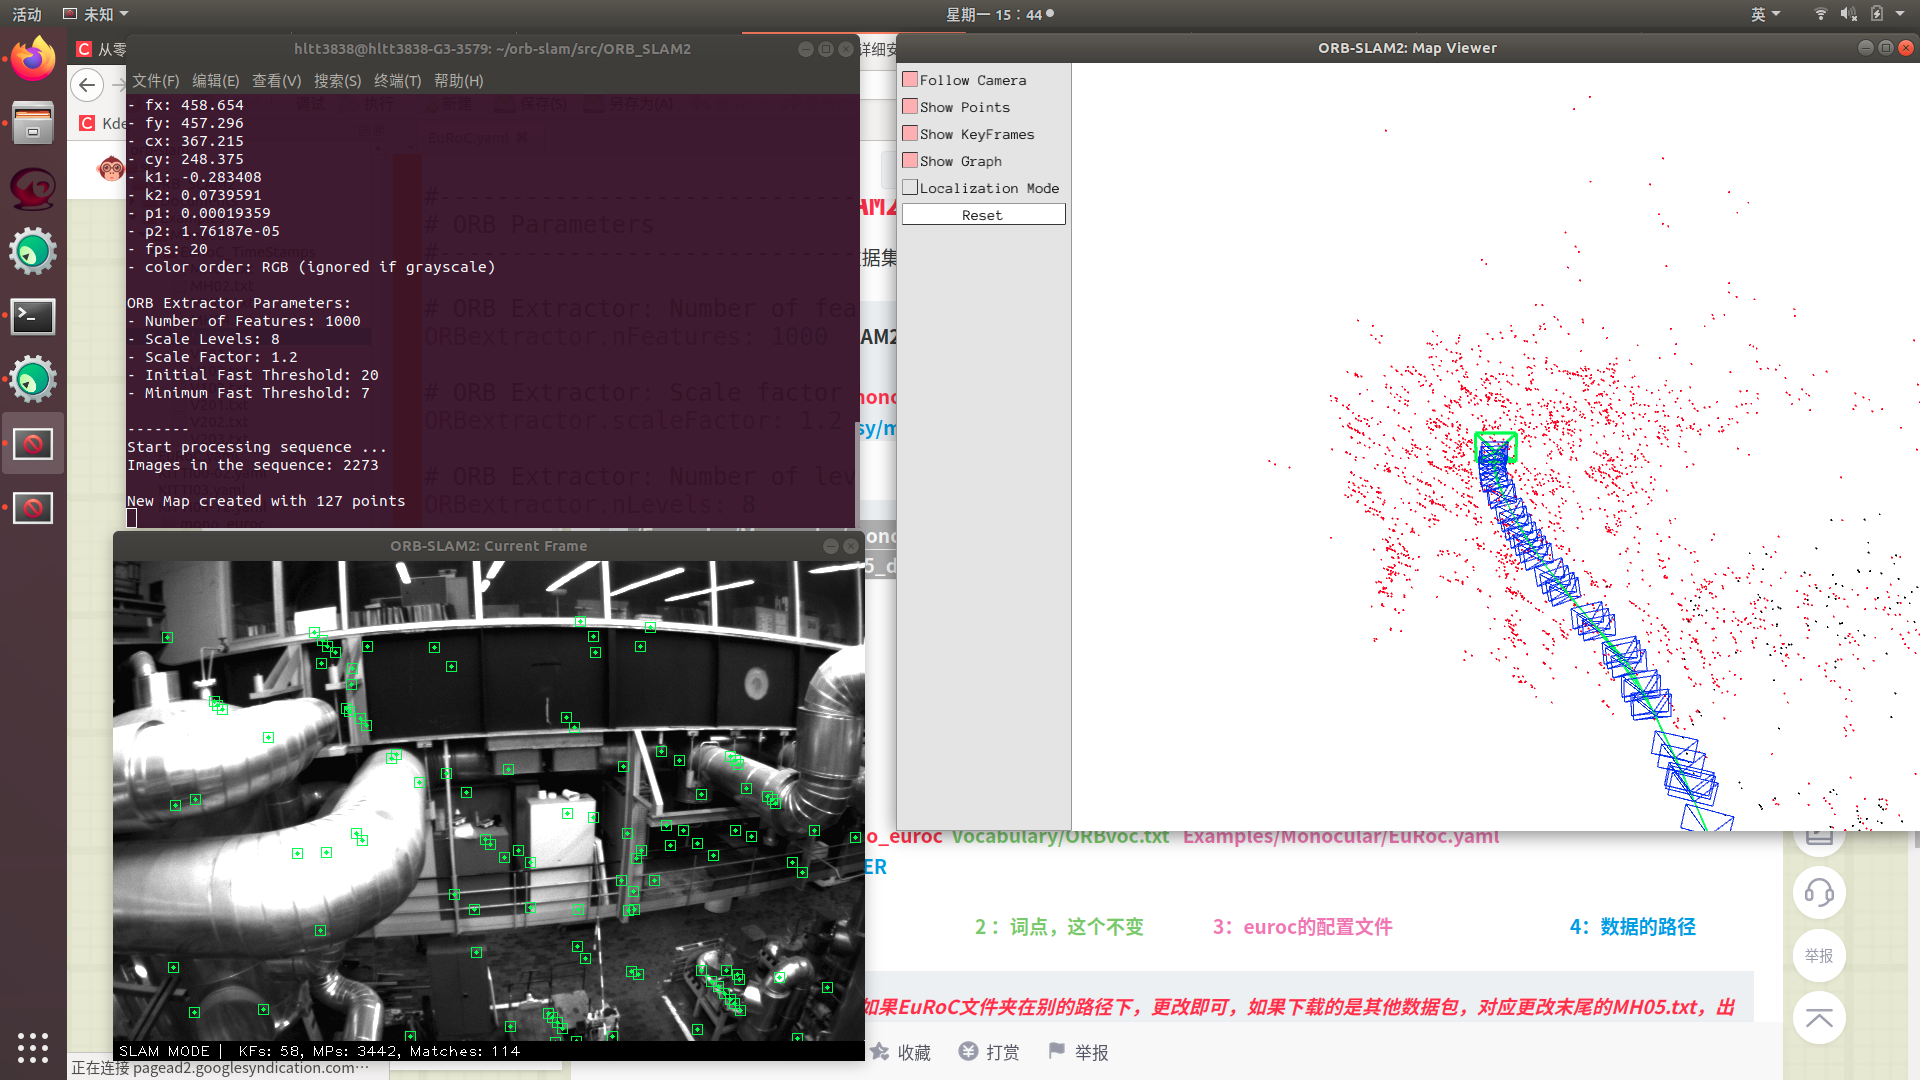Click the 收藏 star icon under the article
Image resolution: width=1920 pixels, height=1080 pixels.
878,1051
